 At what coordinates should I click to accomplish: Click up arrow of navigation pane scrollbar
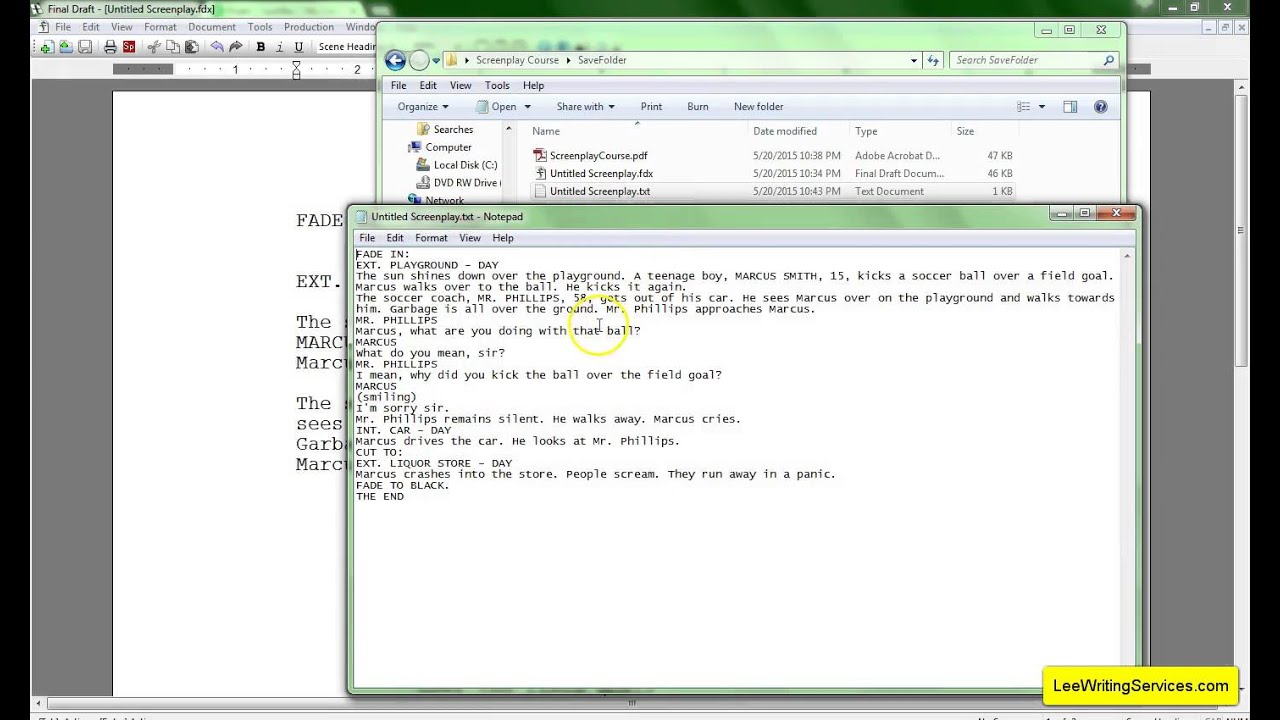coord(508,129)
